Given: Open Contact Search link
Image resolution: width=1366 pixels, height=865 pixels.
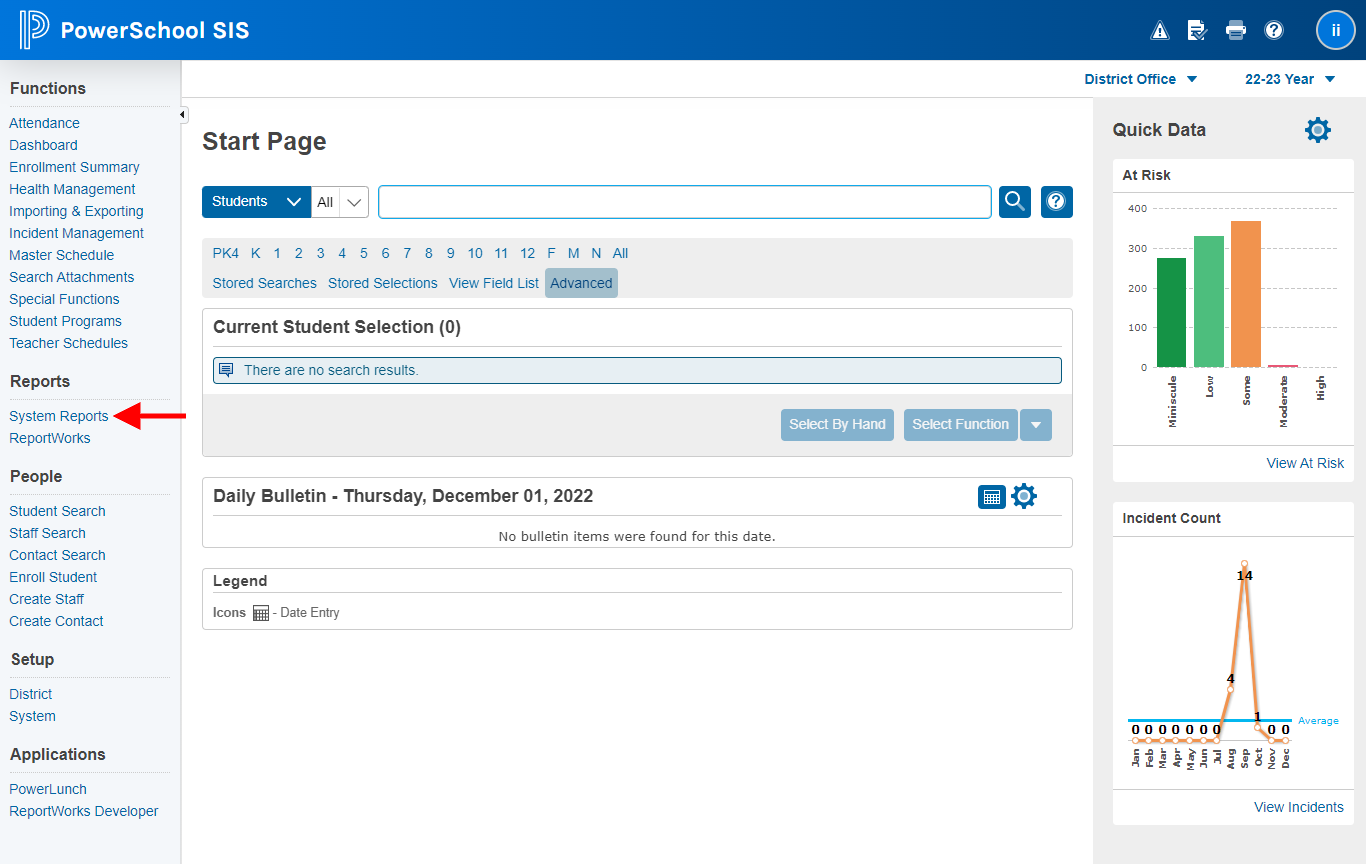Looking at the screenshot, I should 57,555.
